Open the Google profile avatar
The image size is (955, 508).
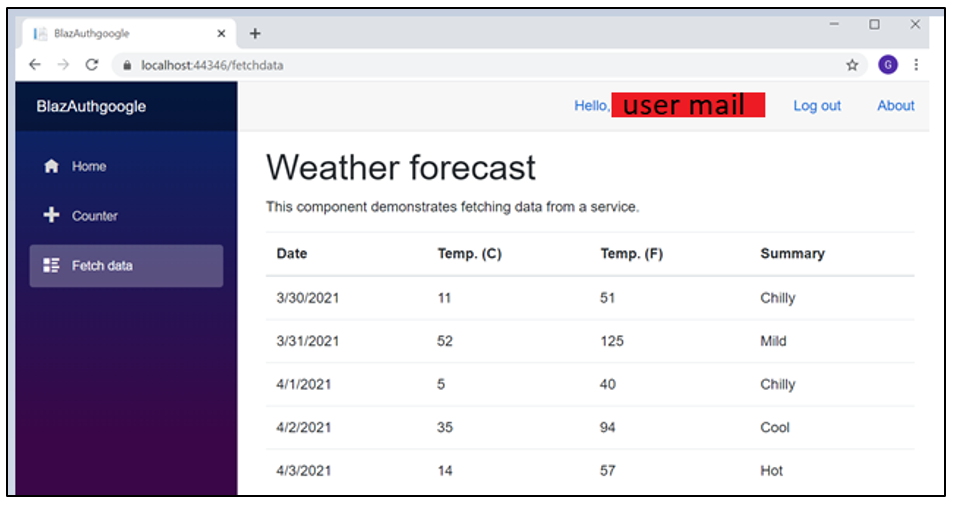(887, 65)
